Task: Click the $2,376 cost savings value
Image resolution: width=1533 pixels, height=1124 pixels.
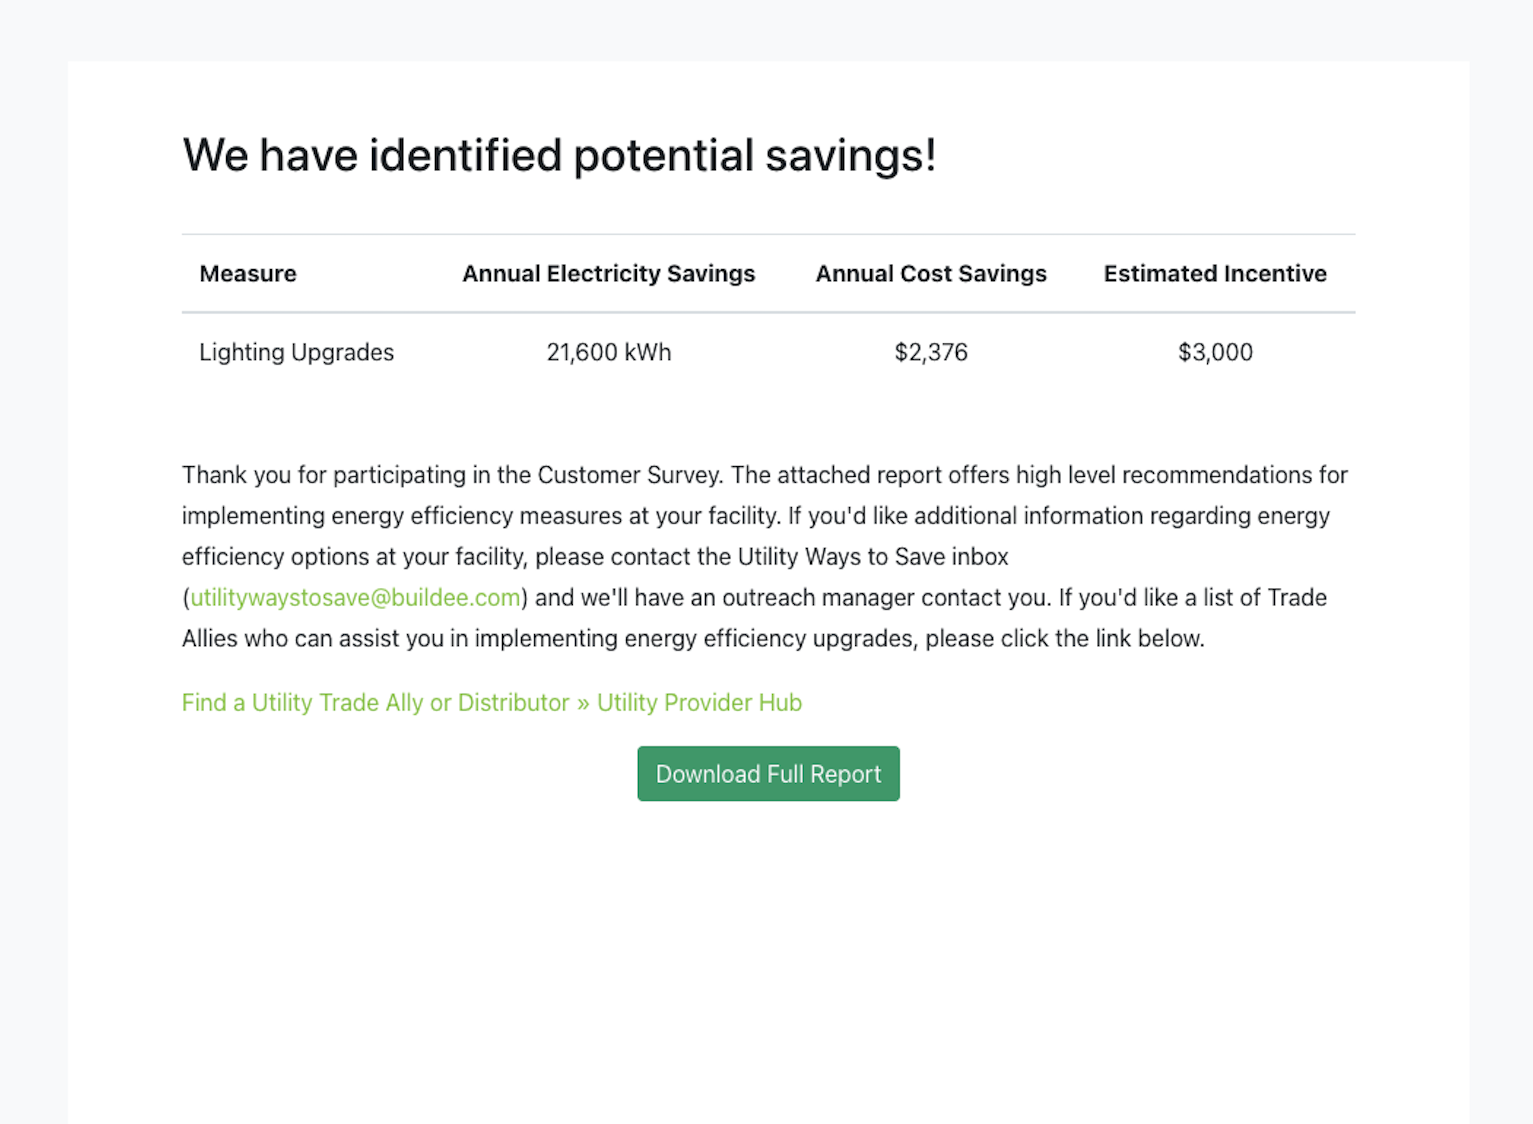Action: tap(931, 352)
